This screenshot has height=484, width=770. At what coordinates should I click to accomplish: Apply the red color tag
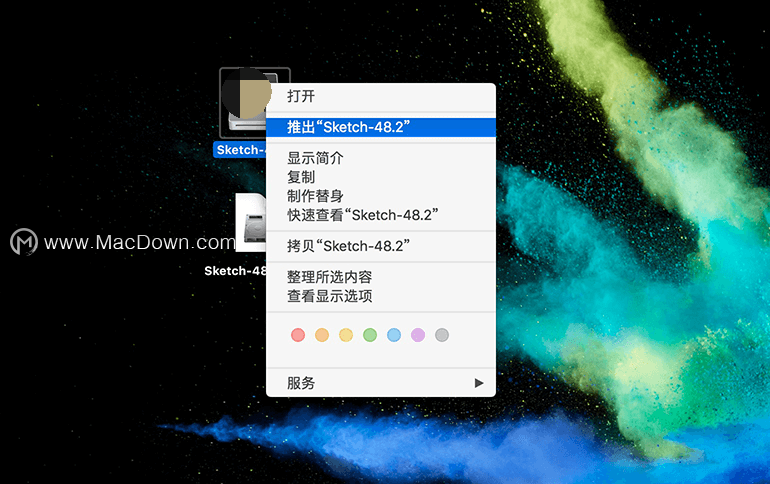[x=298, y=335]
